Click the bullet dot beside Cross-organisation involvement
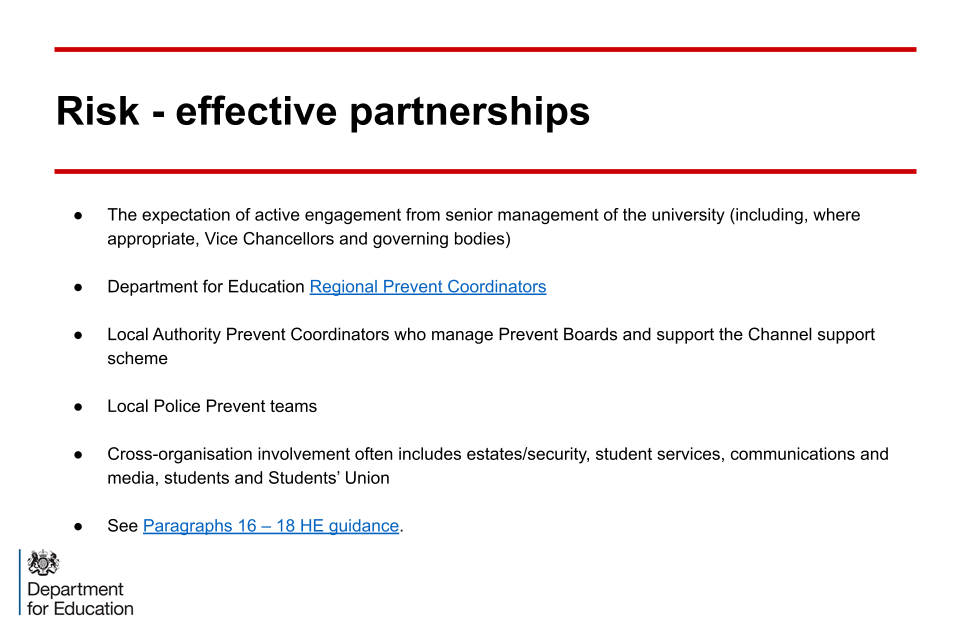This screenshot has height=640, width=960. (77, 455)
